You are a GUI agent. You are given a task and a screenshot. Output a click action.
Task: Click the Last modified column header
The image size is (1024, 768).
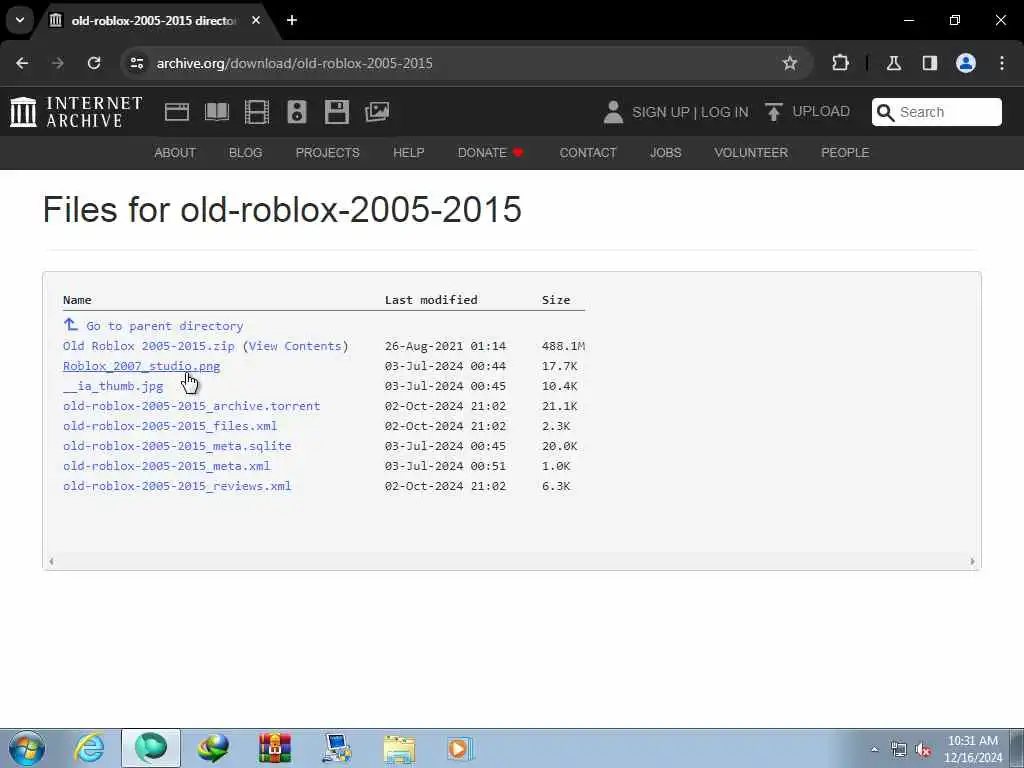pos(431,300)
